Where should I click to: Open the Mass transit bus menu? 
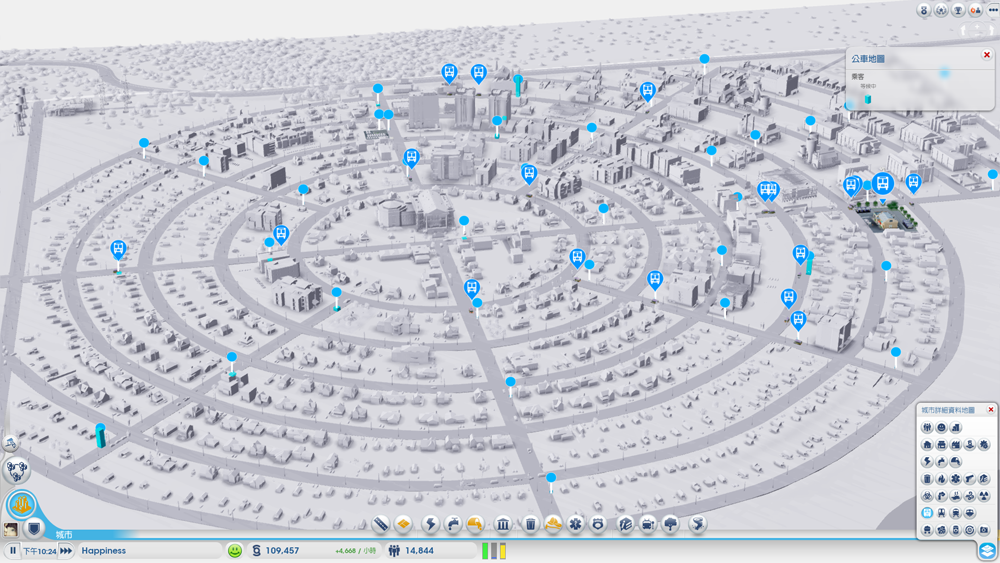[x=648, y=524]
